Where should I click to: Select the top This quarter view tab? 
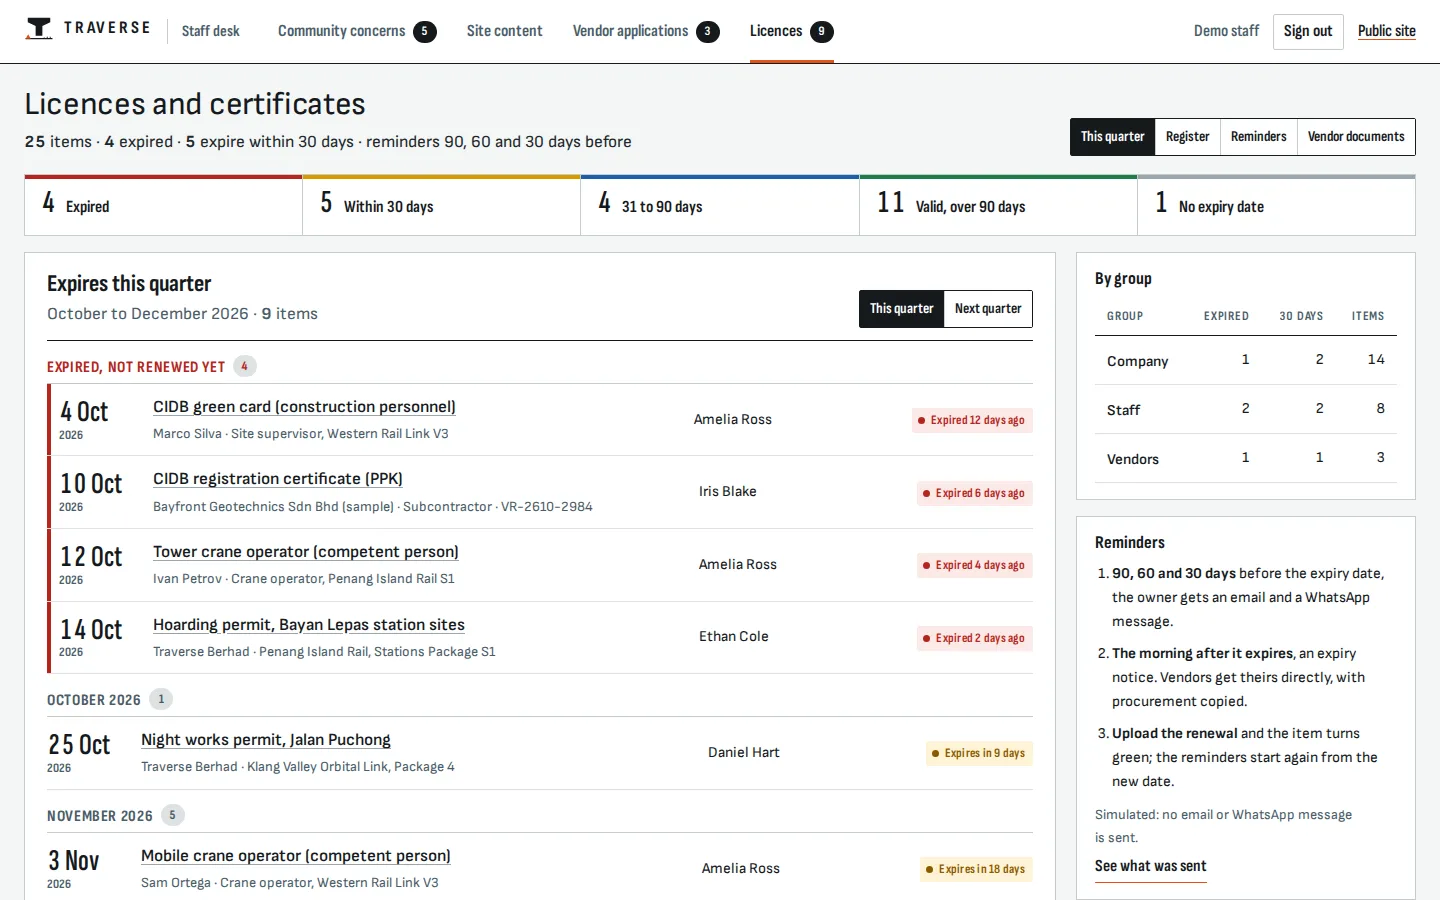pos(1112,137)
